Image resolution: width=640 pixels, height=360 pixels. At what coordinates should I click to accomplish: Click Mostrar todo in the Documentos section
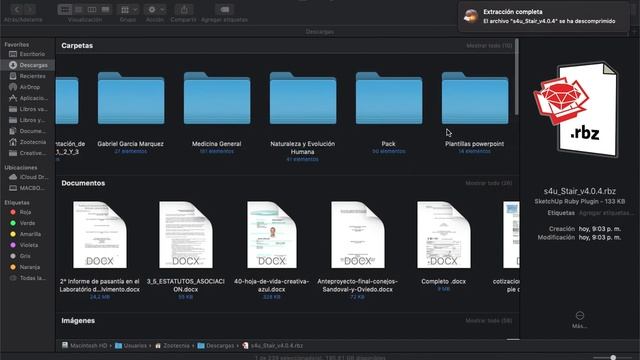pos(489,183)
